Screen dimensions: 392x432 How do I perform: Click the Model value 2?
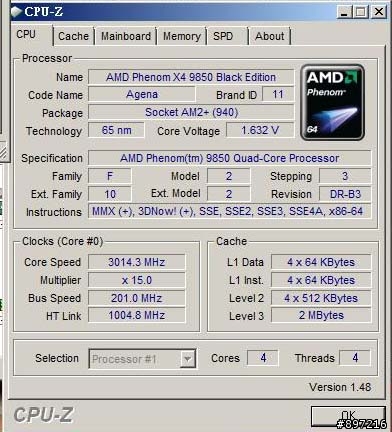click(x=228, y=176)
